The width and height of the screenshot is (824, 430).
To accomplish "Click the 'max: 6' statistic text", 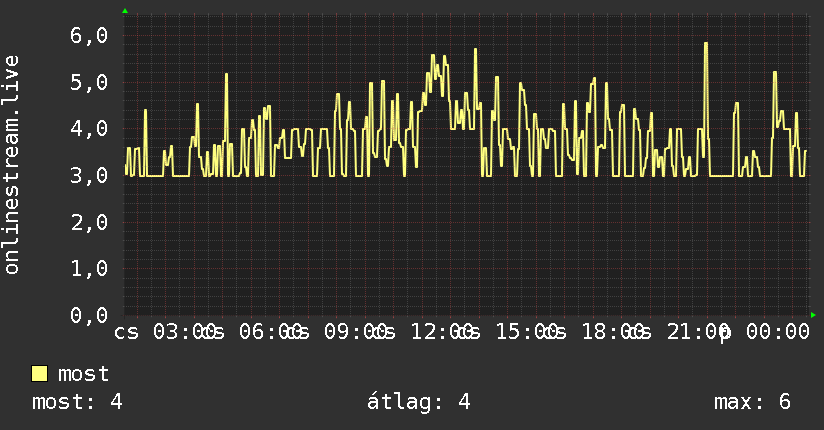I will 752,402.
